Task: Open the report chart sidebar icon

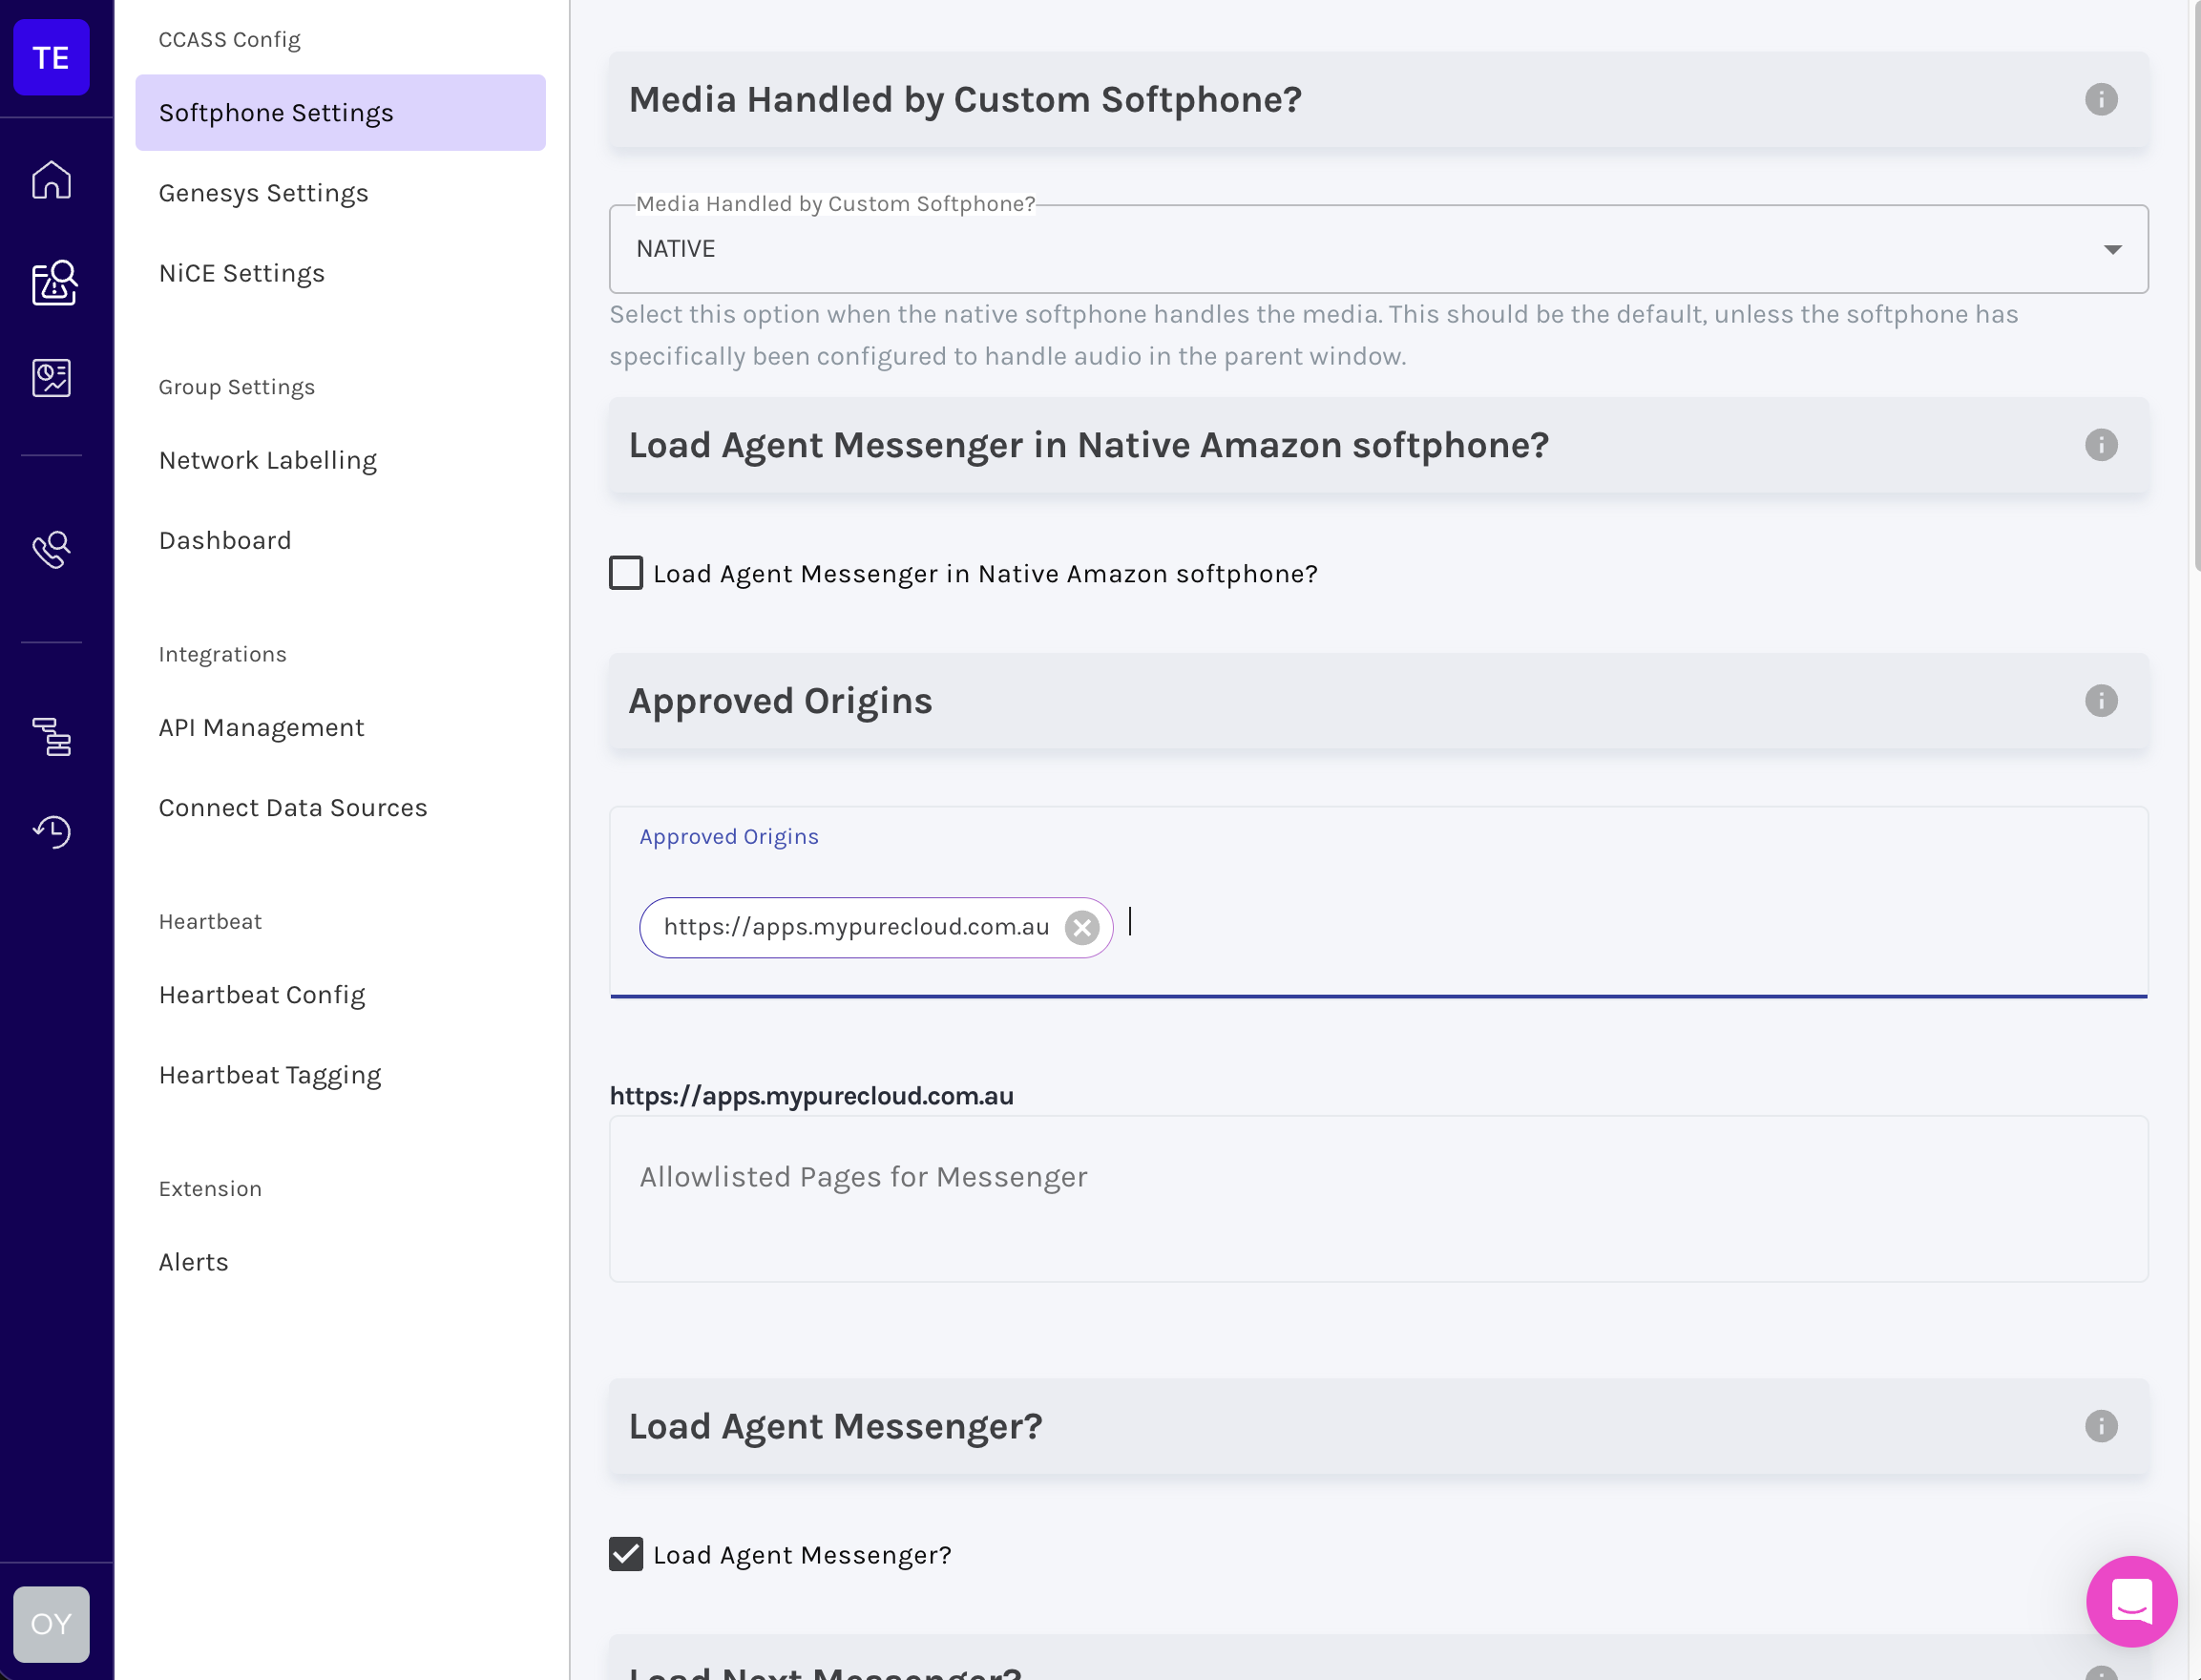Action: click(x=51, y=378)
